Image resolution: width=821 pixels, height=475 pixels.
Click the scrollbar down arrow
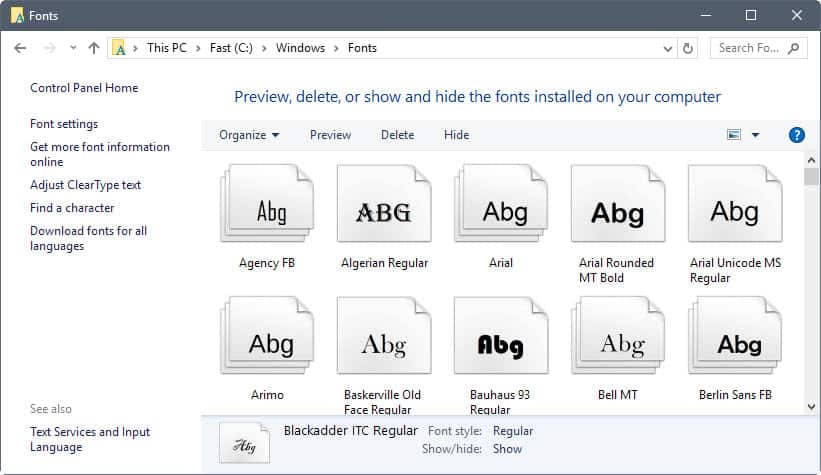[x=811, y=406]
